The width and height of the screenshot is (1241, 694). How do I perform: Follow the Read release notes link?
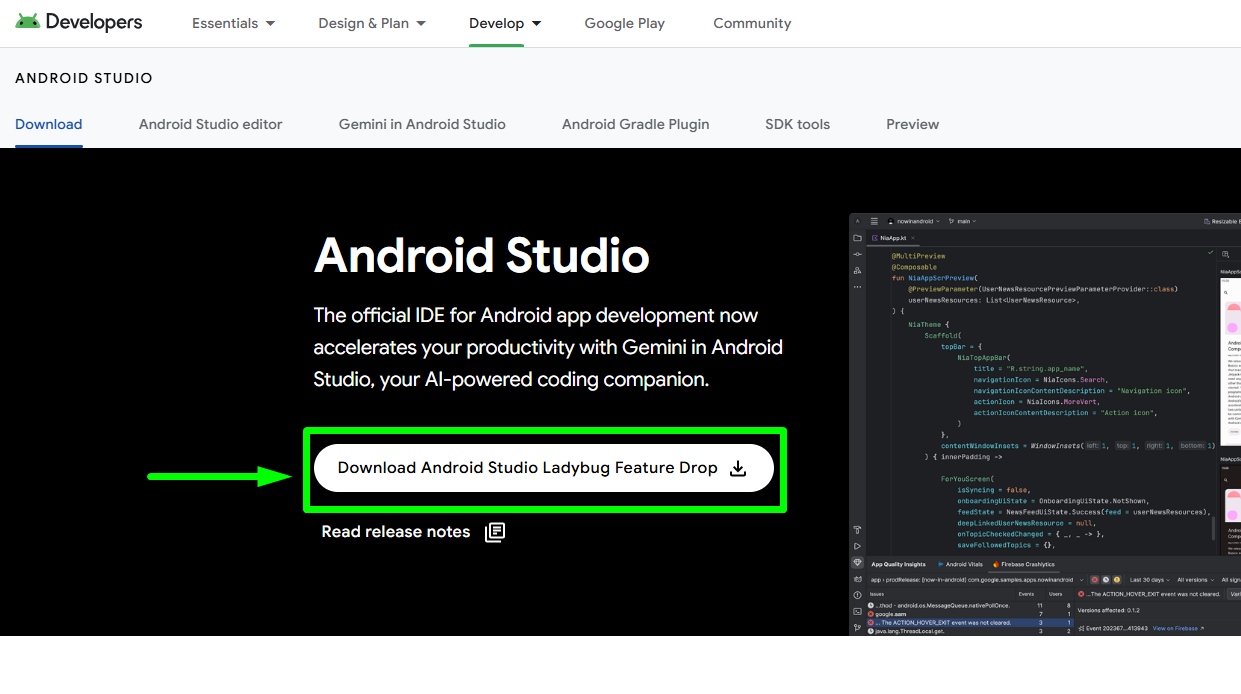(396, 532)
